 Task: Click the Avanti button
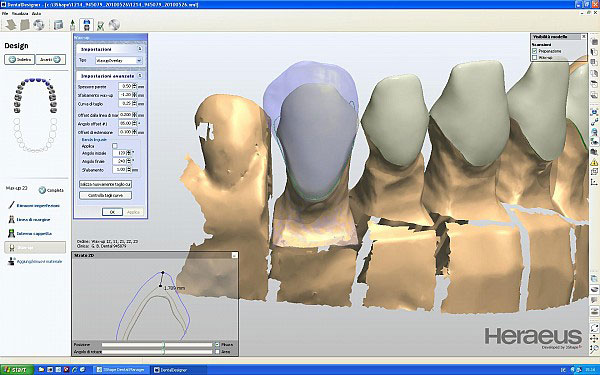tap(51, 59)
